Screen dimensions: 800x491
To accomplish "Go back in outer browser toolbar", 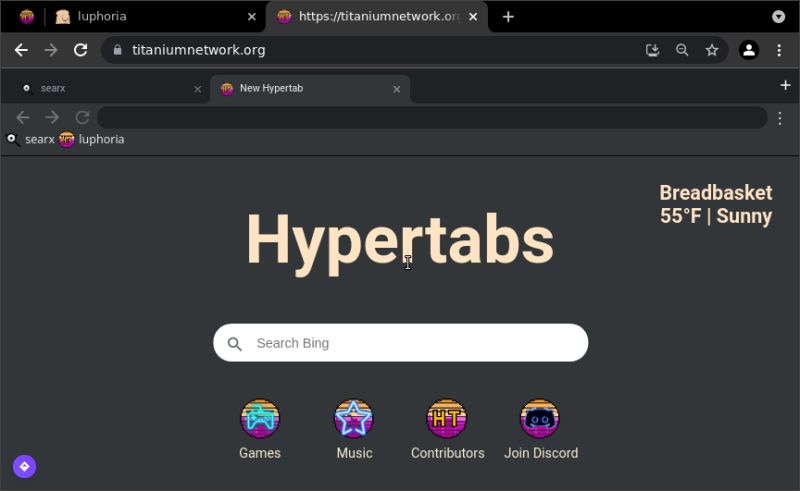I will pyautogui.click(x=21, y=50).
